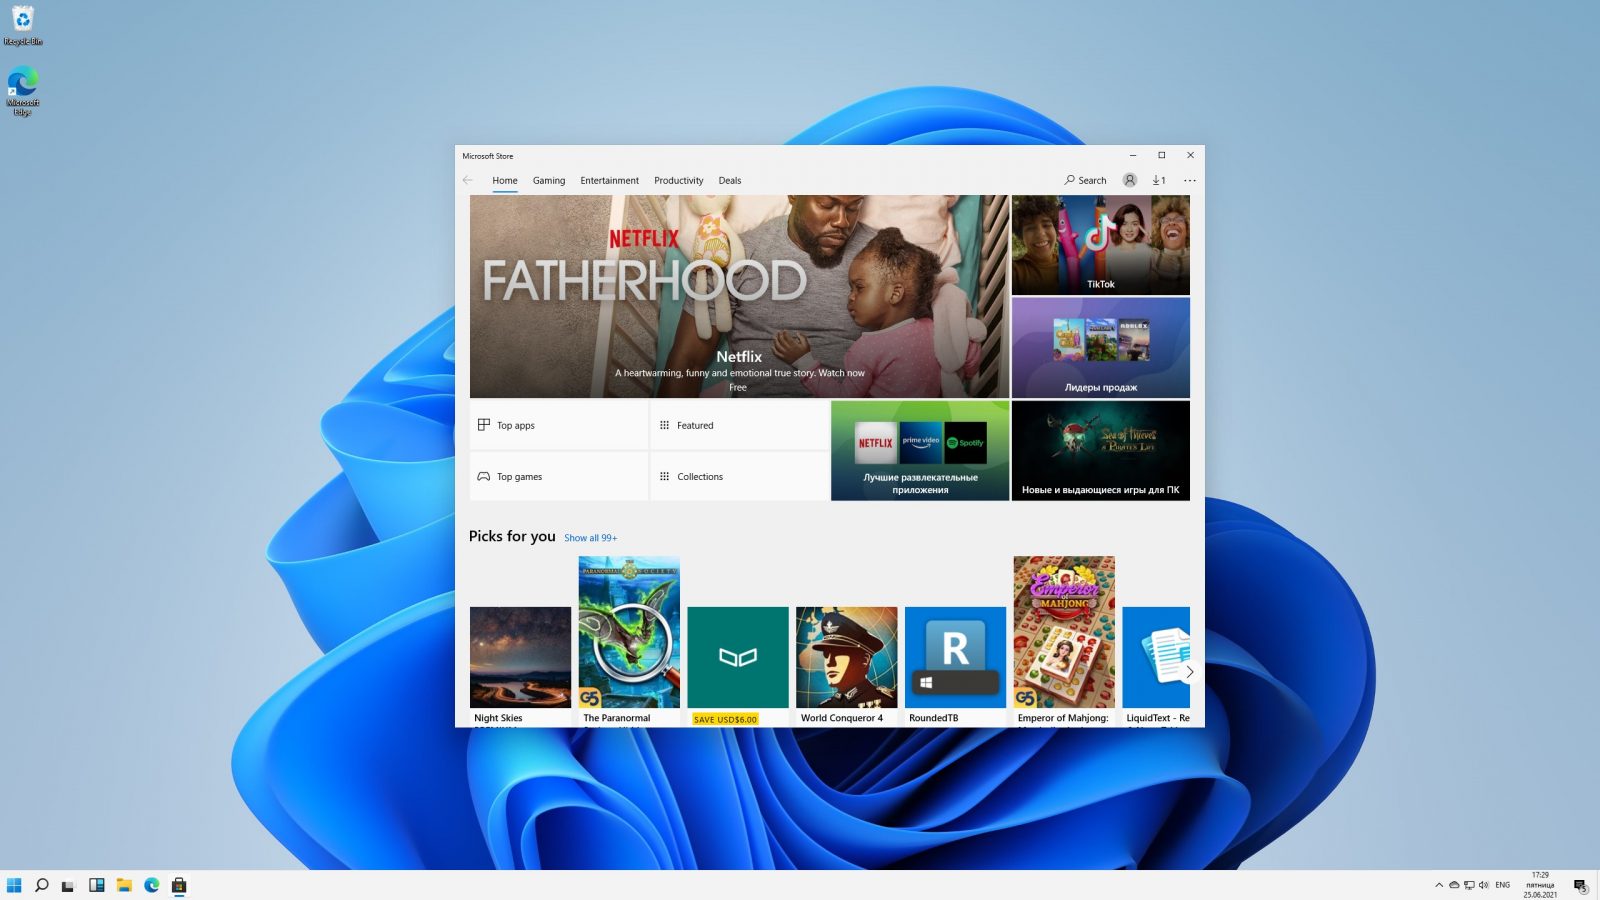
Task: Open the RoundedTB app tile
Action: 955,666
